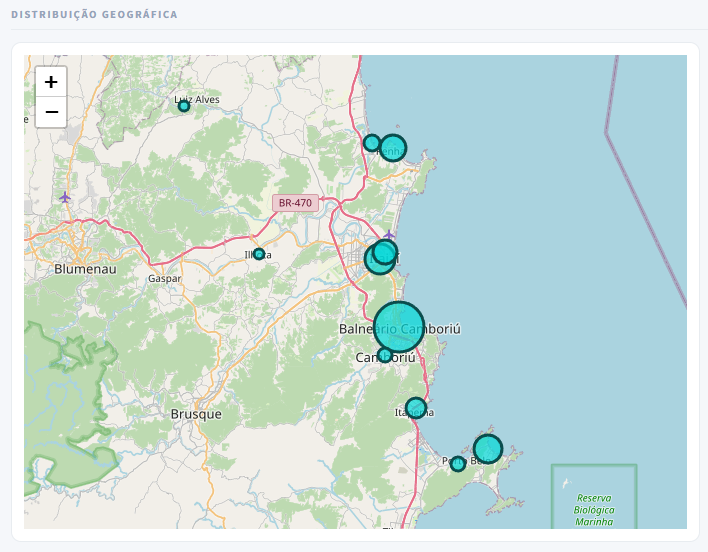
Task: Select the Ilhota circle marker
Action: (x=259, y=254)
